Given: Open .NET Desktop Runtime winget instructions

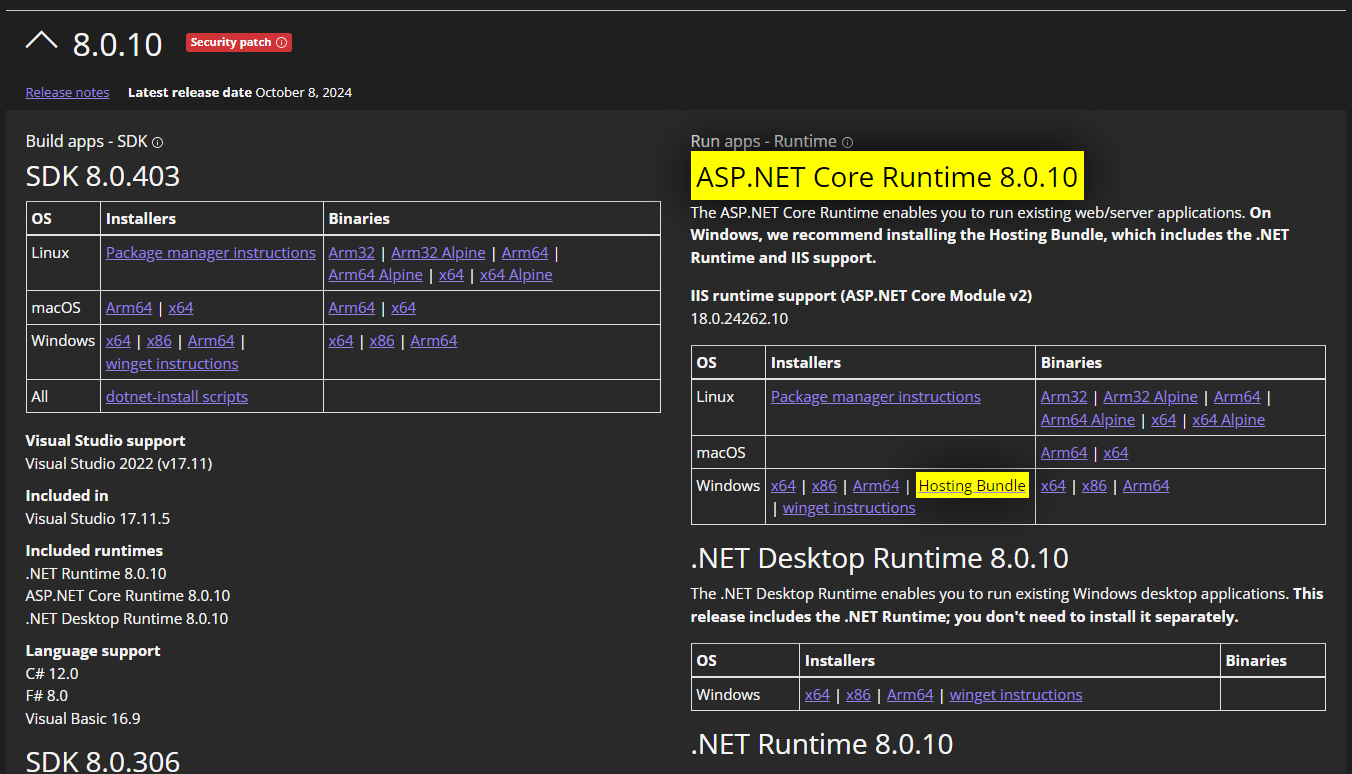Looking at the screenshot, I should tap(1016, 695).
